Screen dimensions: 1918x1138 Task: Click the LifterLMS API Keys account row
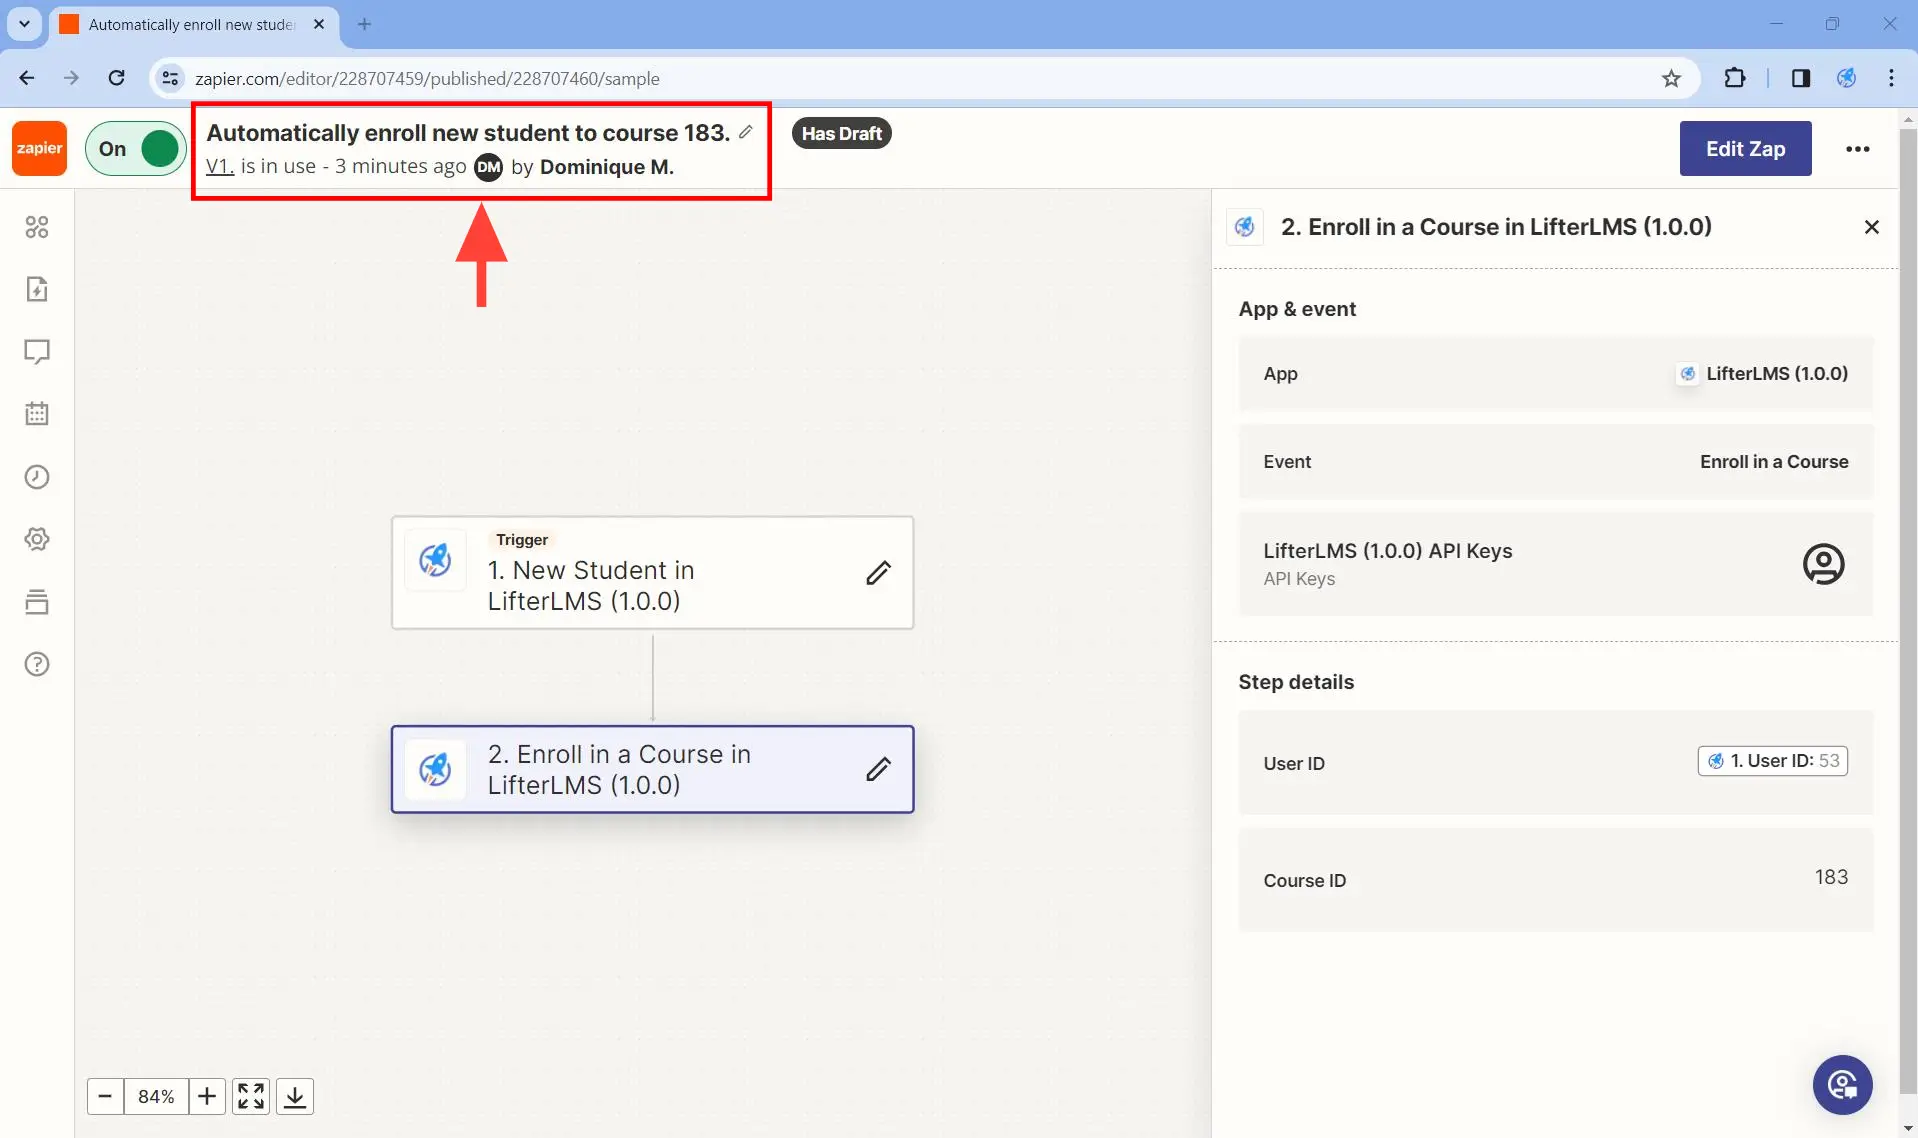[x=1555, y=564]
